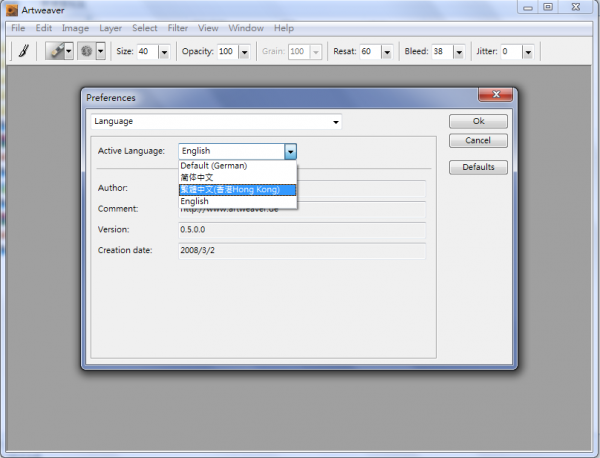Open the Select menu

[x=145, y=28]
